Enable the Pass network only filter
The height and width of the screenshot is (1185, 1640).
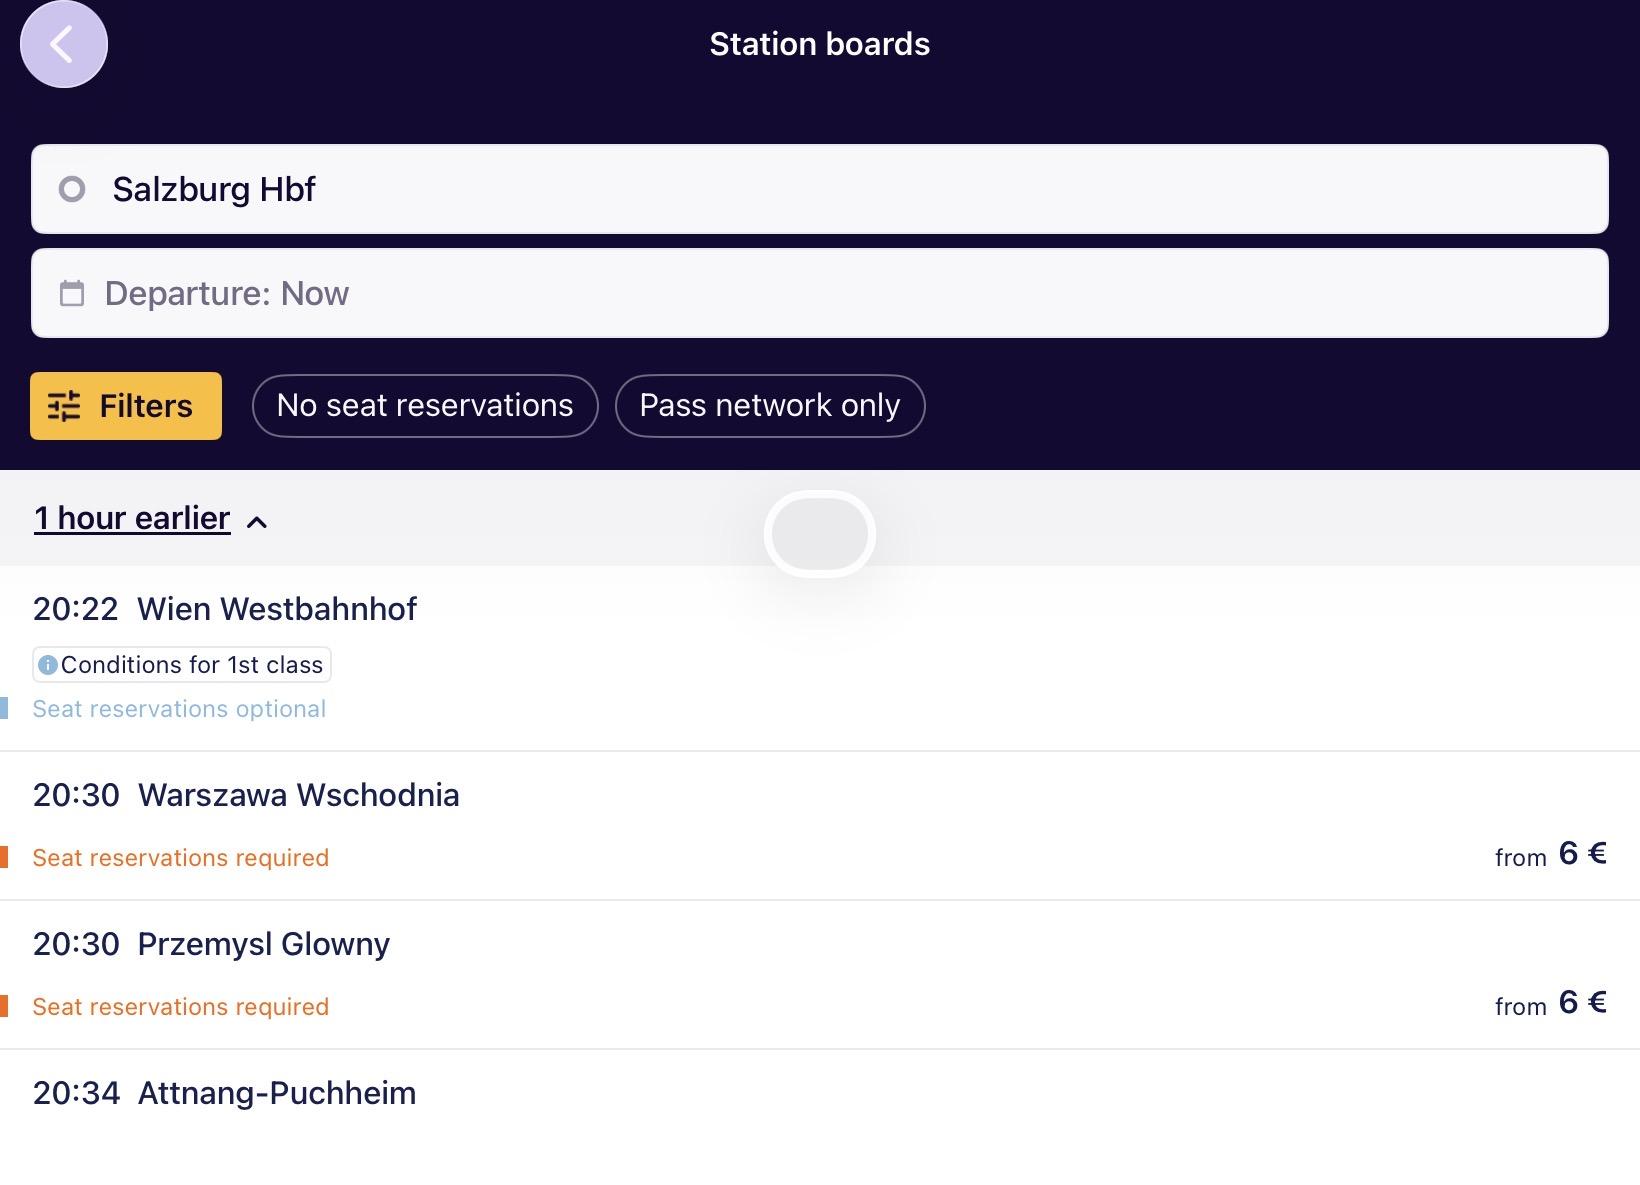pyautogui.click(x=769, y=406)
